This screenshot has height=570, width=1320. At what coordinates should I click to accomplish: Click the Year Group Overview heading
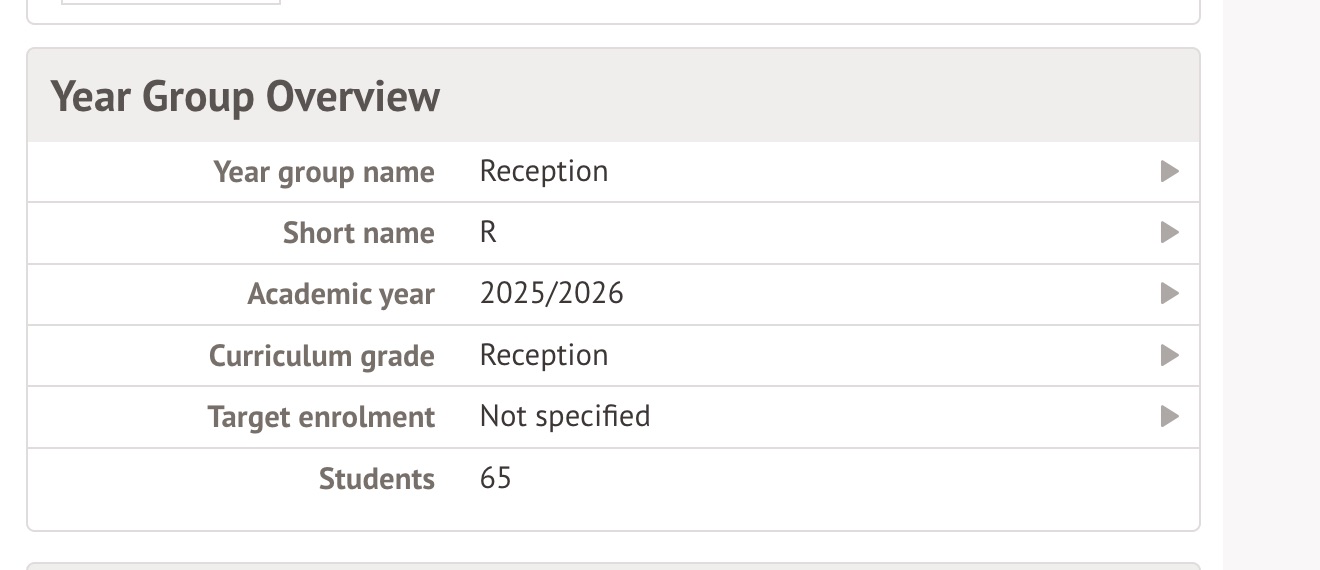point(245,97)
